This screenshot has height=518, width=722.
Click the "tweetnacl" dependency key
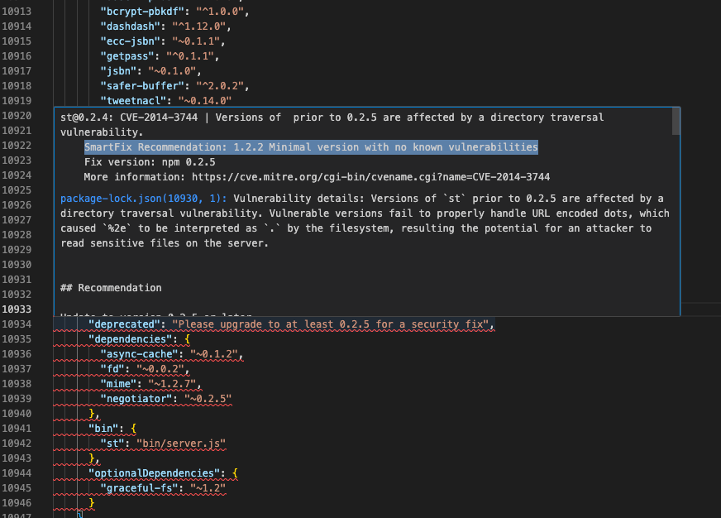click(132, 100)
